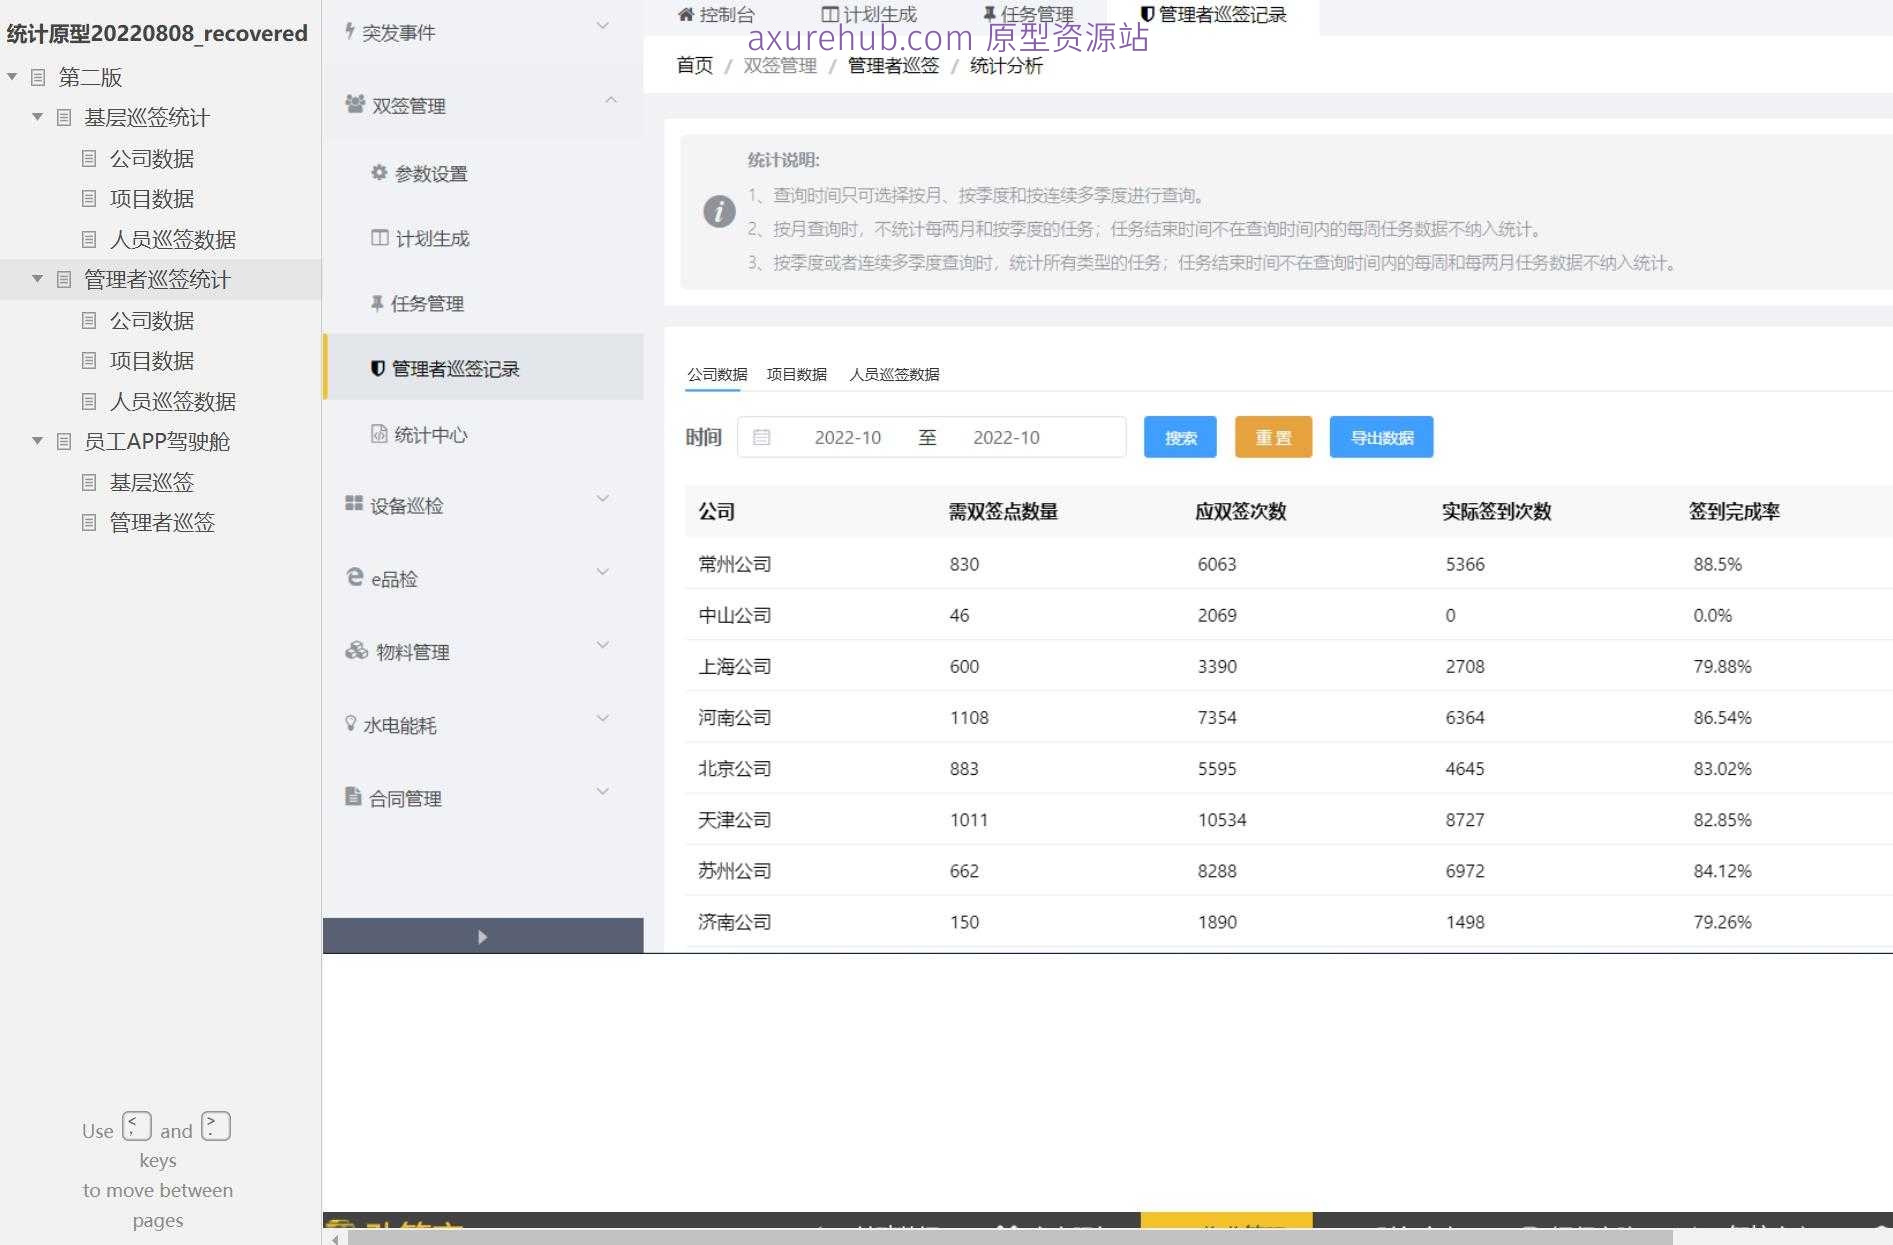1893x1245 pixels.
Task: Click the start date 2022-10 field
Action: [x=848, y=437]
